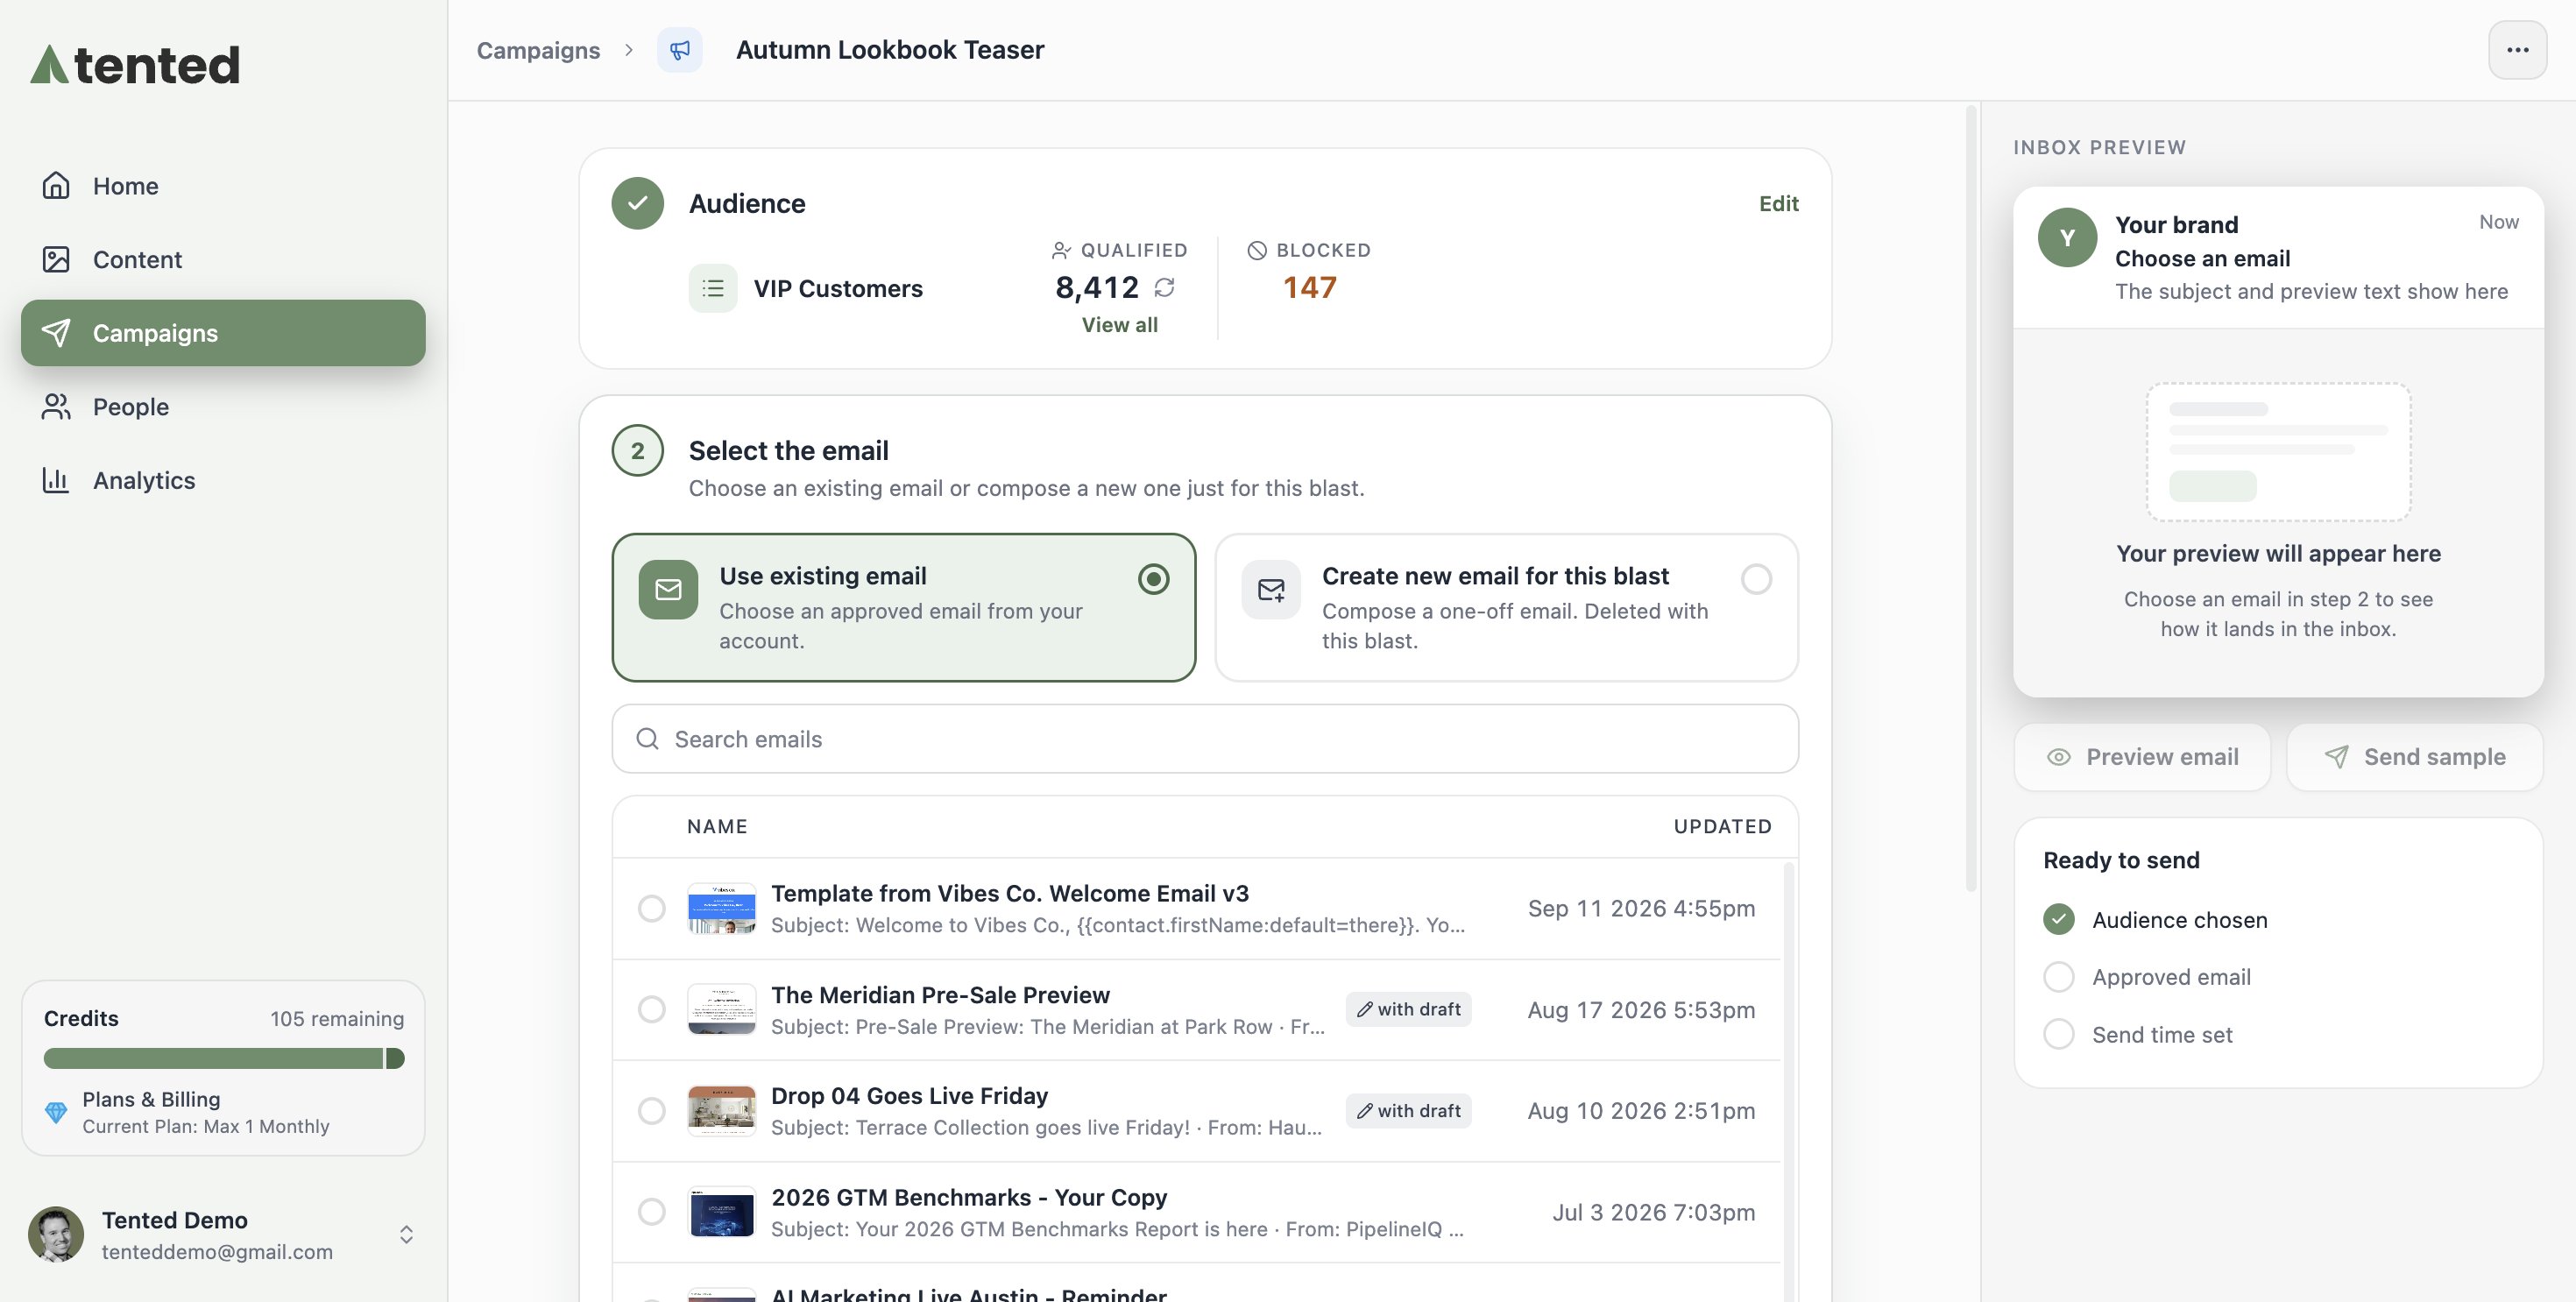Sort by the UPDATED column header
This screenshot has height=1302, width=2576.
click(x=1722, y=826)
